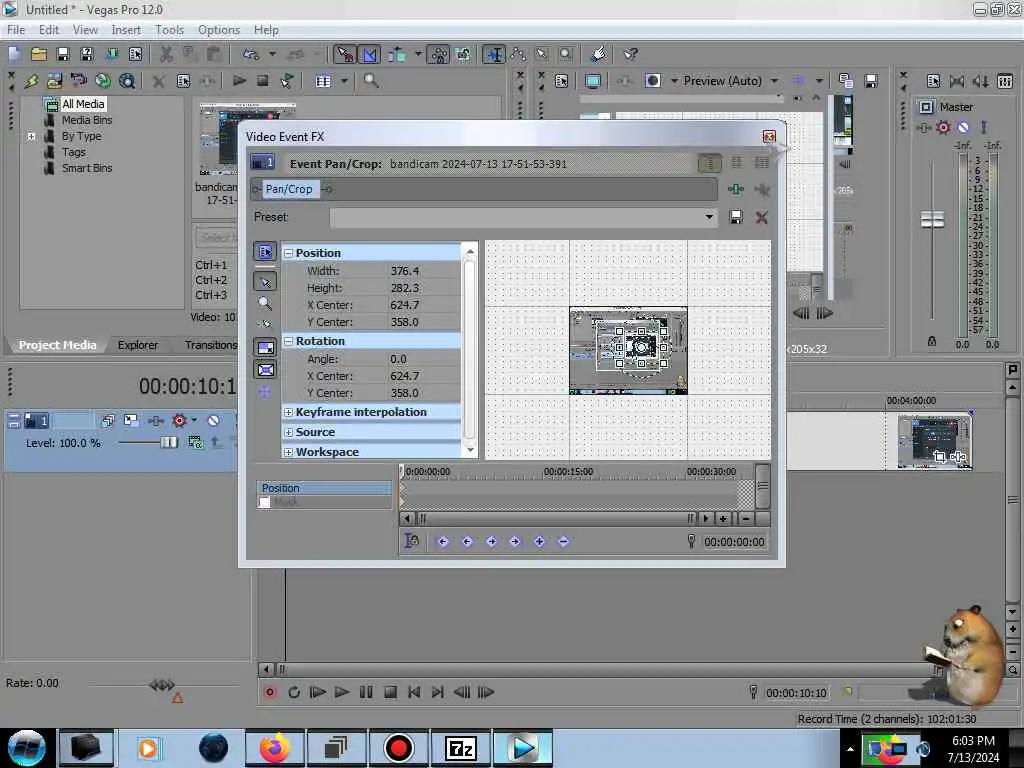Image resolution: width=1024 pixels, height=768 pixels.
Task: Click the Save Preset floppy icon
Action: pyautogui.click(x=736, y=217)
